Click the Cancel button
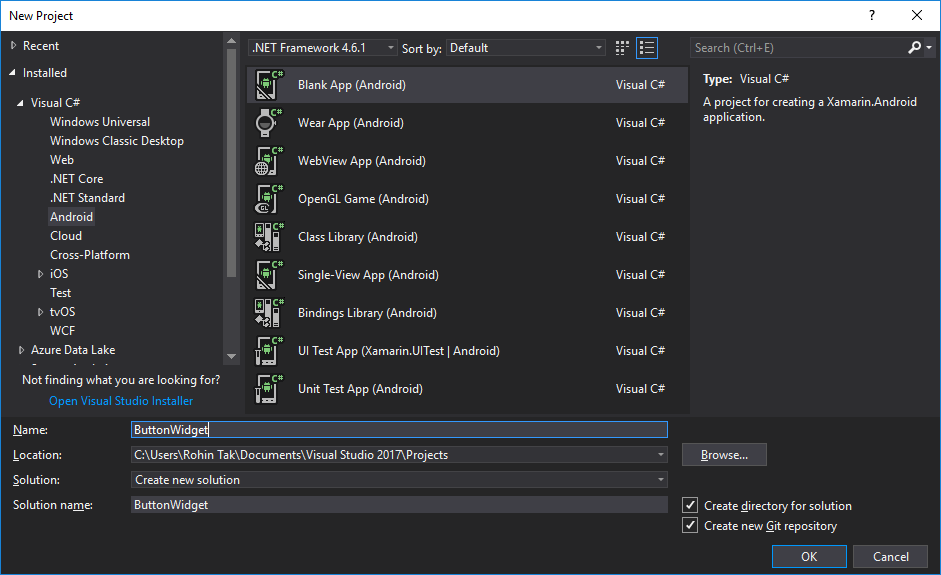Viewport: 941px width, 575px height. [891, 556]
